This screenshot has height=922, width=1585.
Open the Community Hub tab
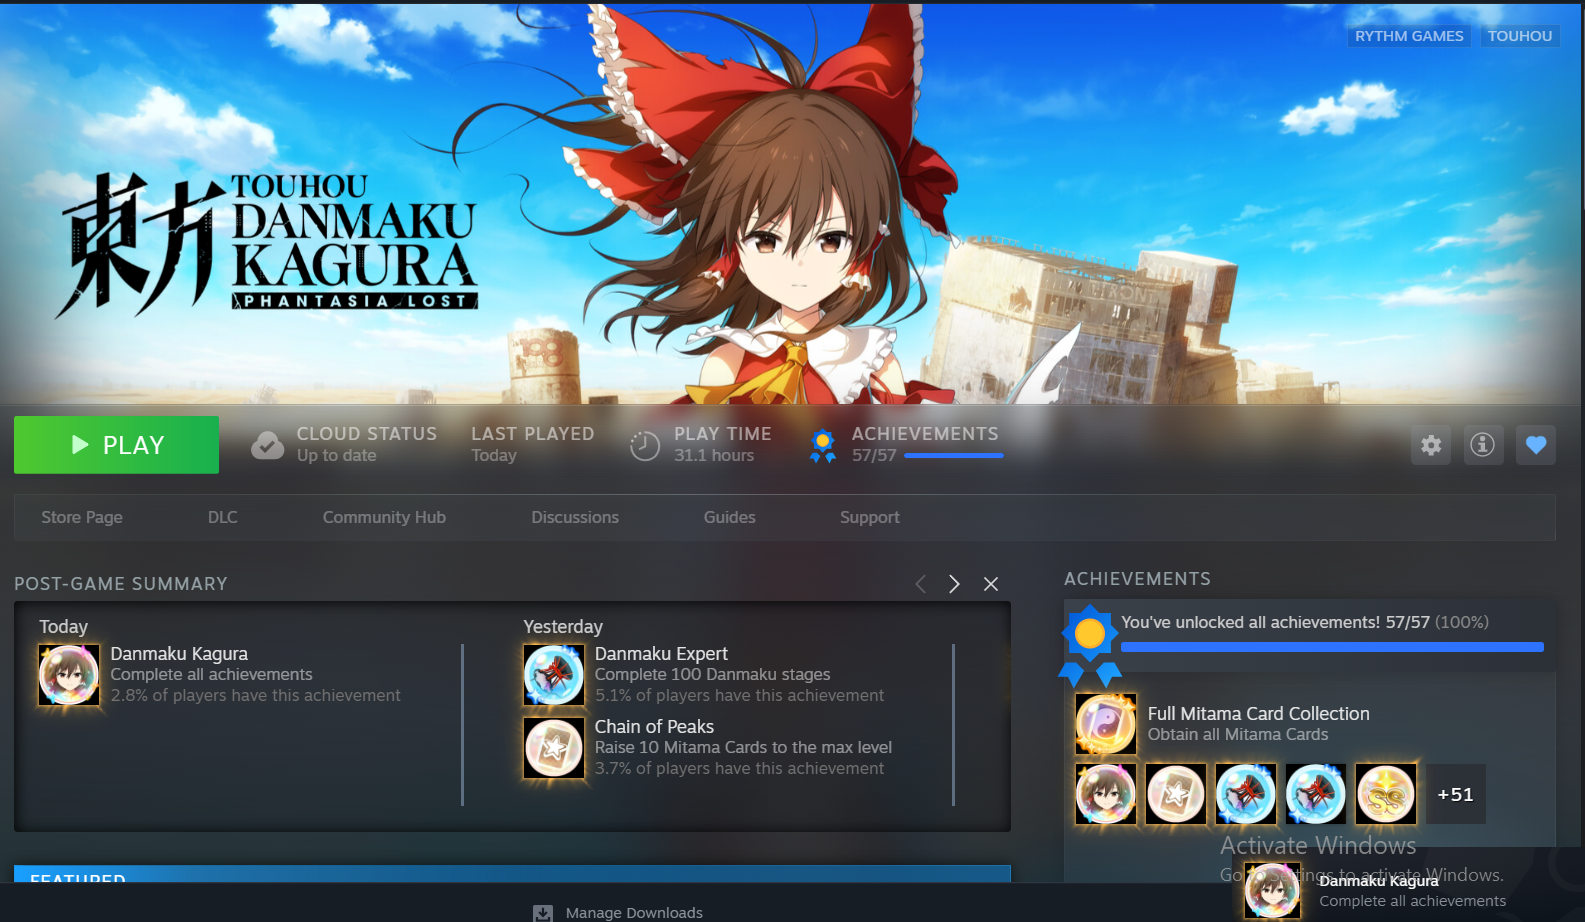click(x=384, y=517)
